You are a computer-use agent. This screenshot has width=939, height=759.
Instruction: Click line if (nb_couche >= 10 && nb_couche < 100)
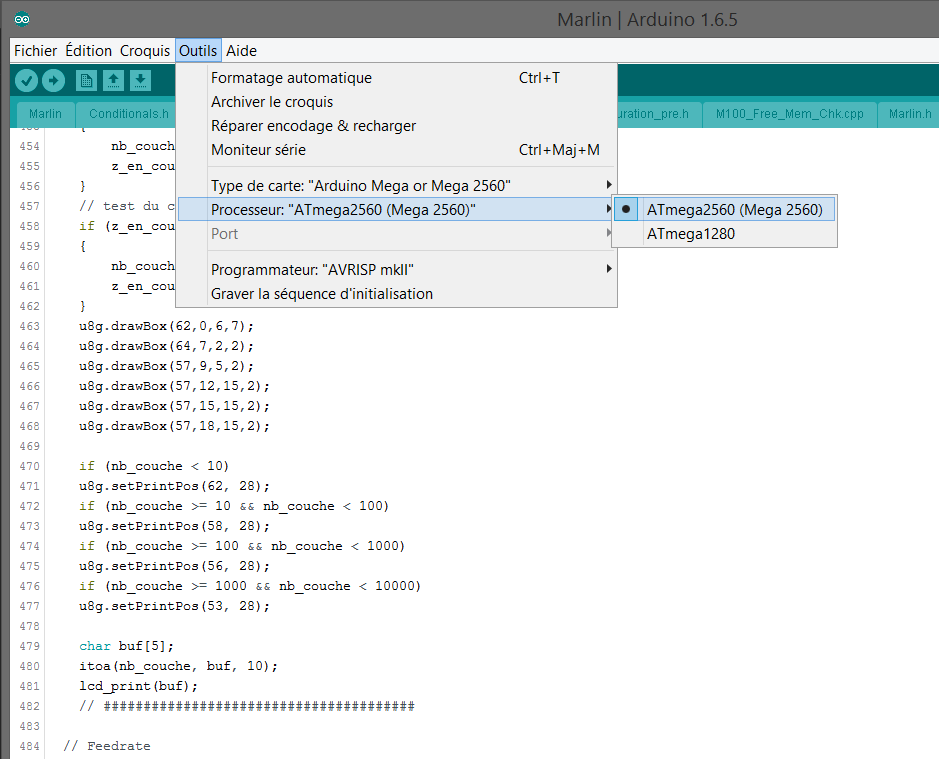point(234,506)
